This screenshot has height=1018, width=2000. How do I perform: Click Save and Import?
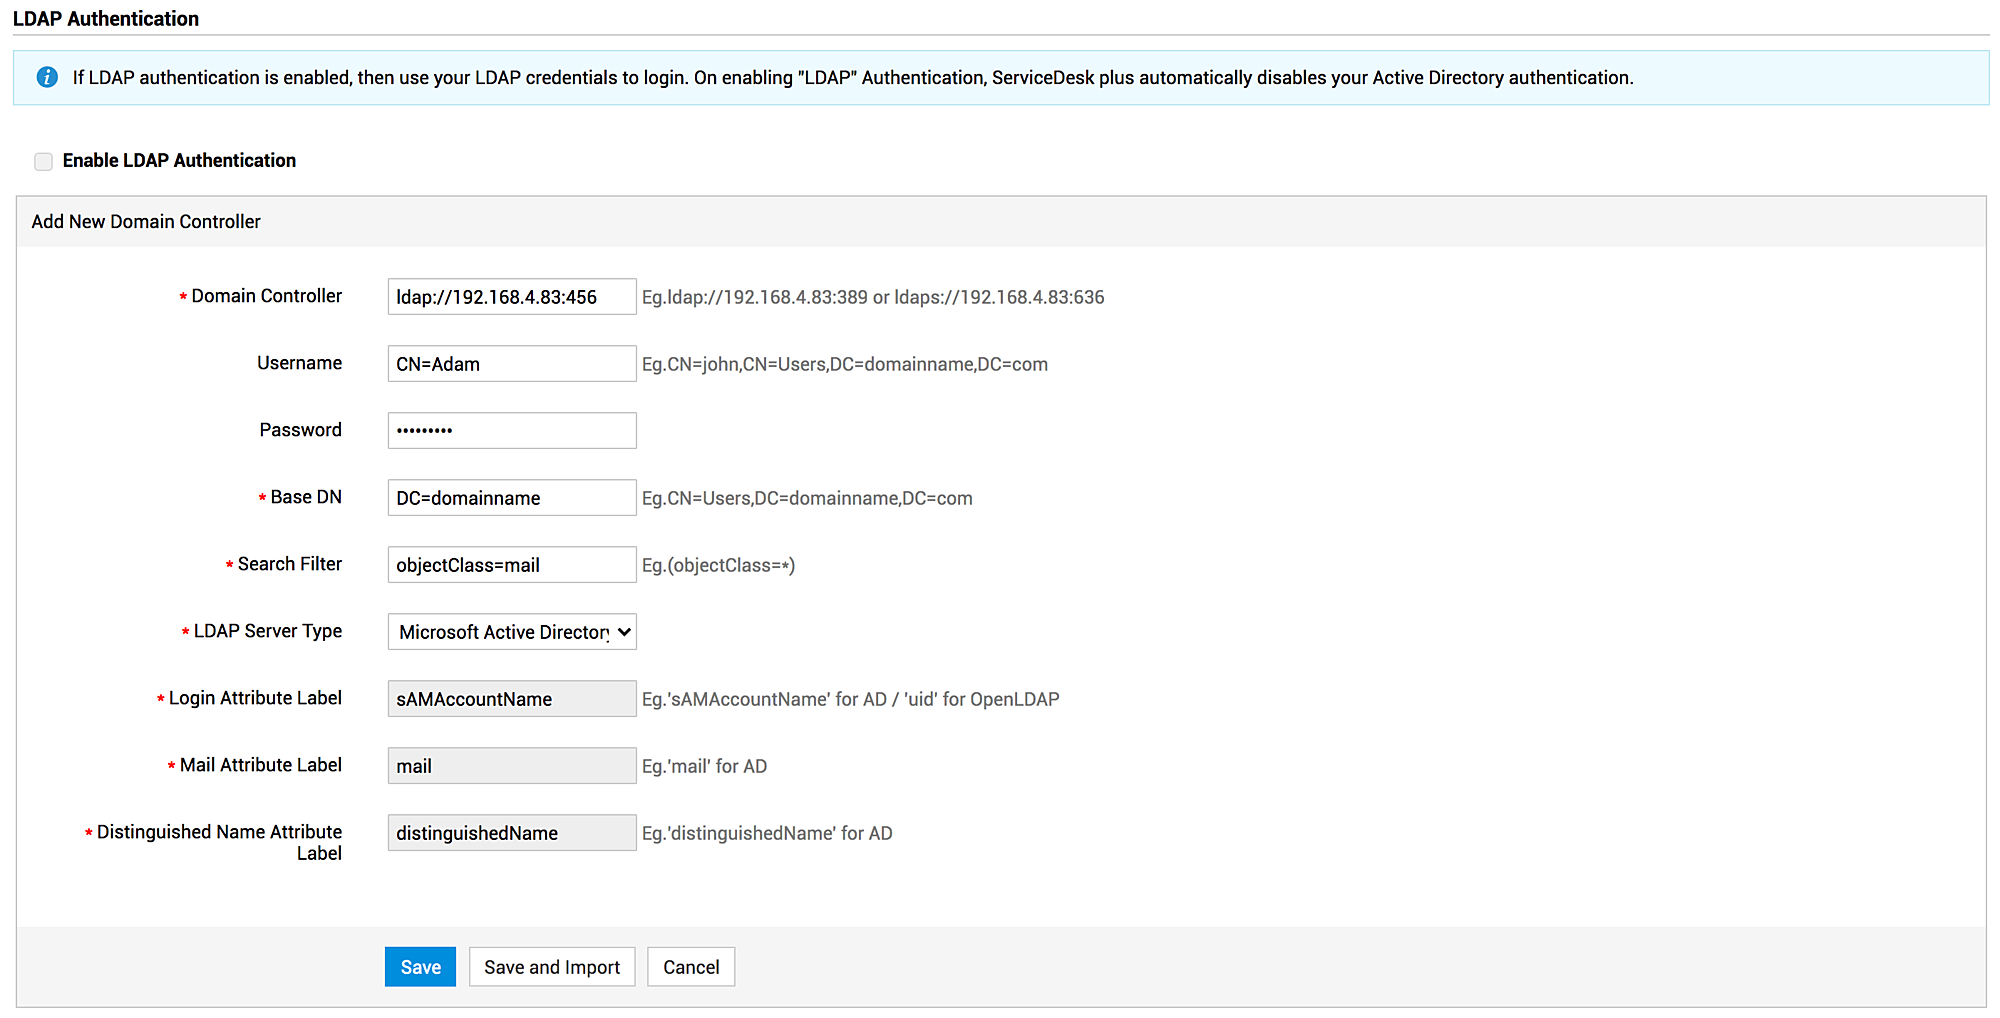click(551, 966)
